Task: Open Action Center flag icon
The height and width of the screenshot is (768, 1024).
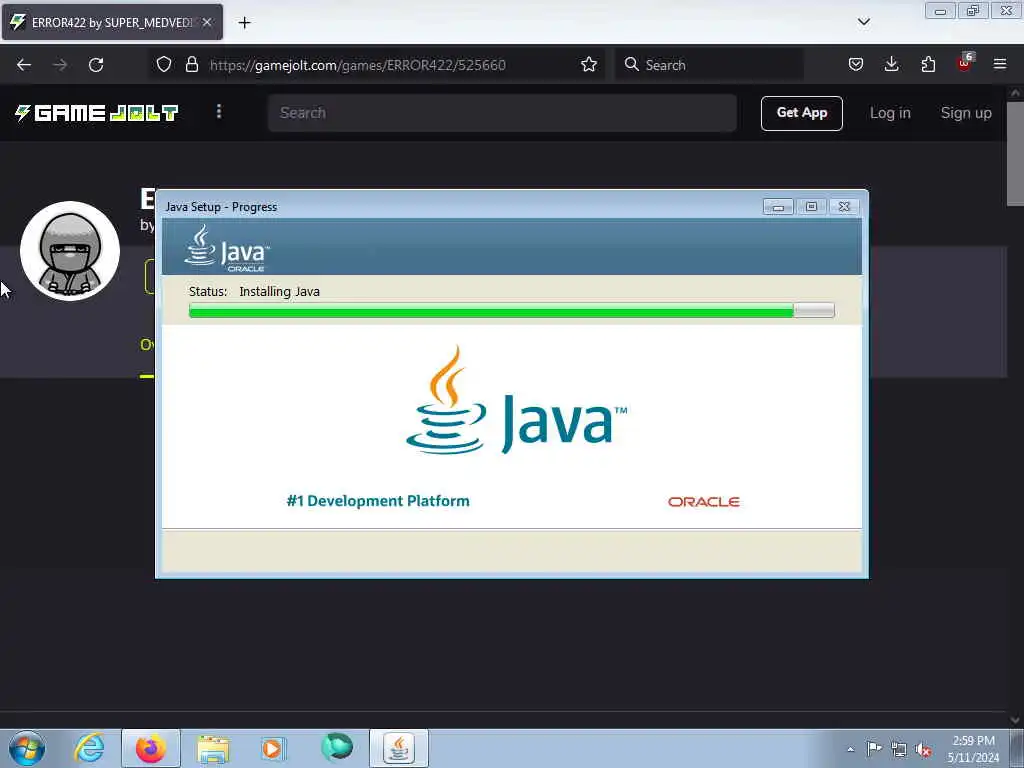Action: click(874, 749)
